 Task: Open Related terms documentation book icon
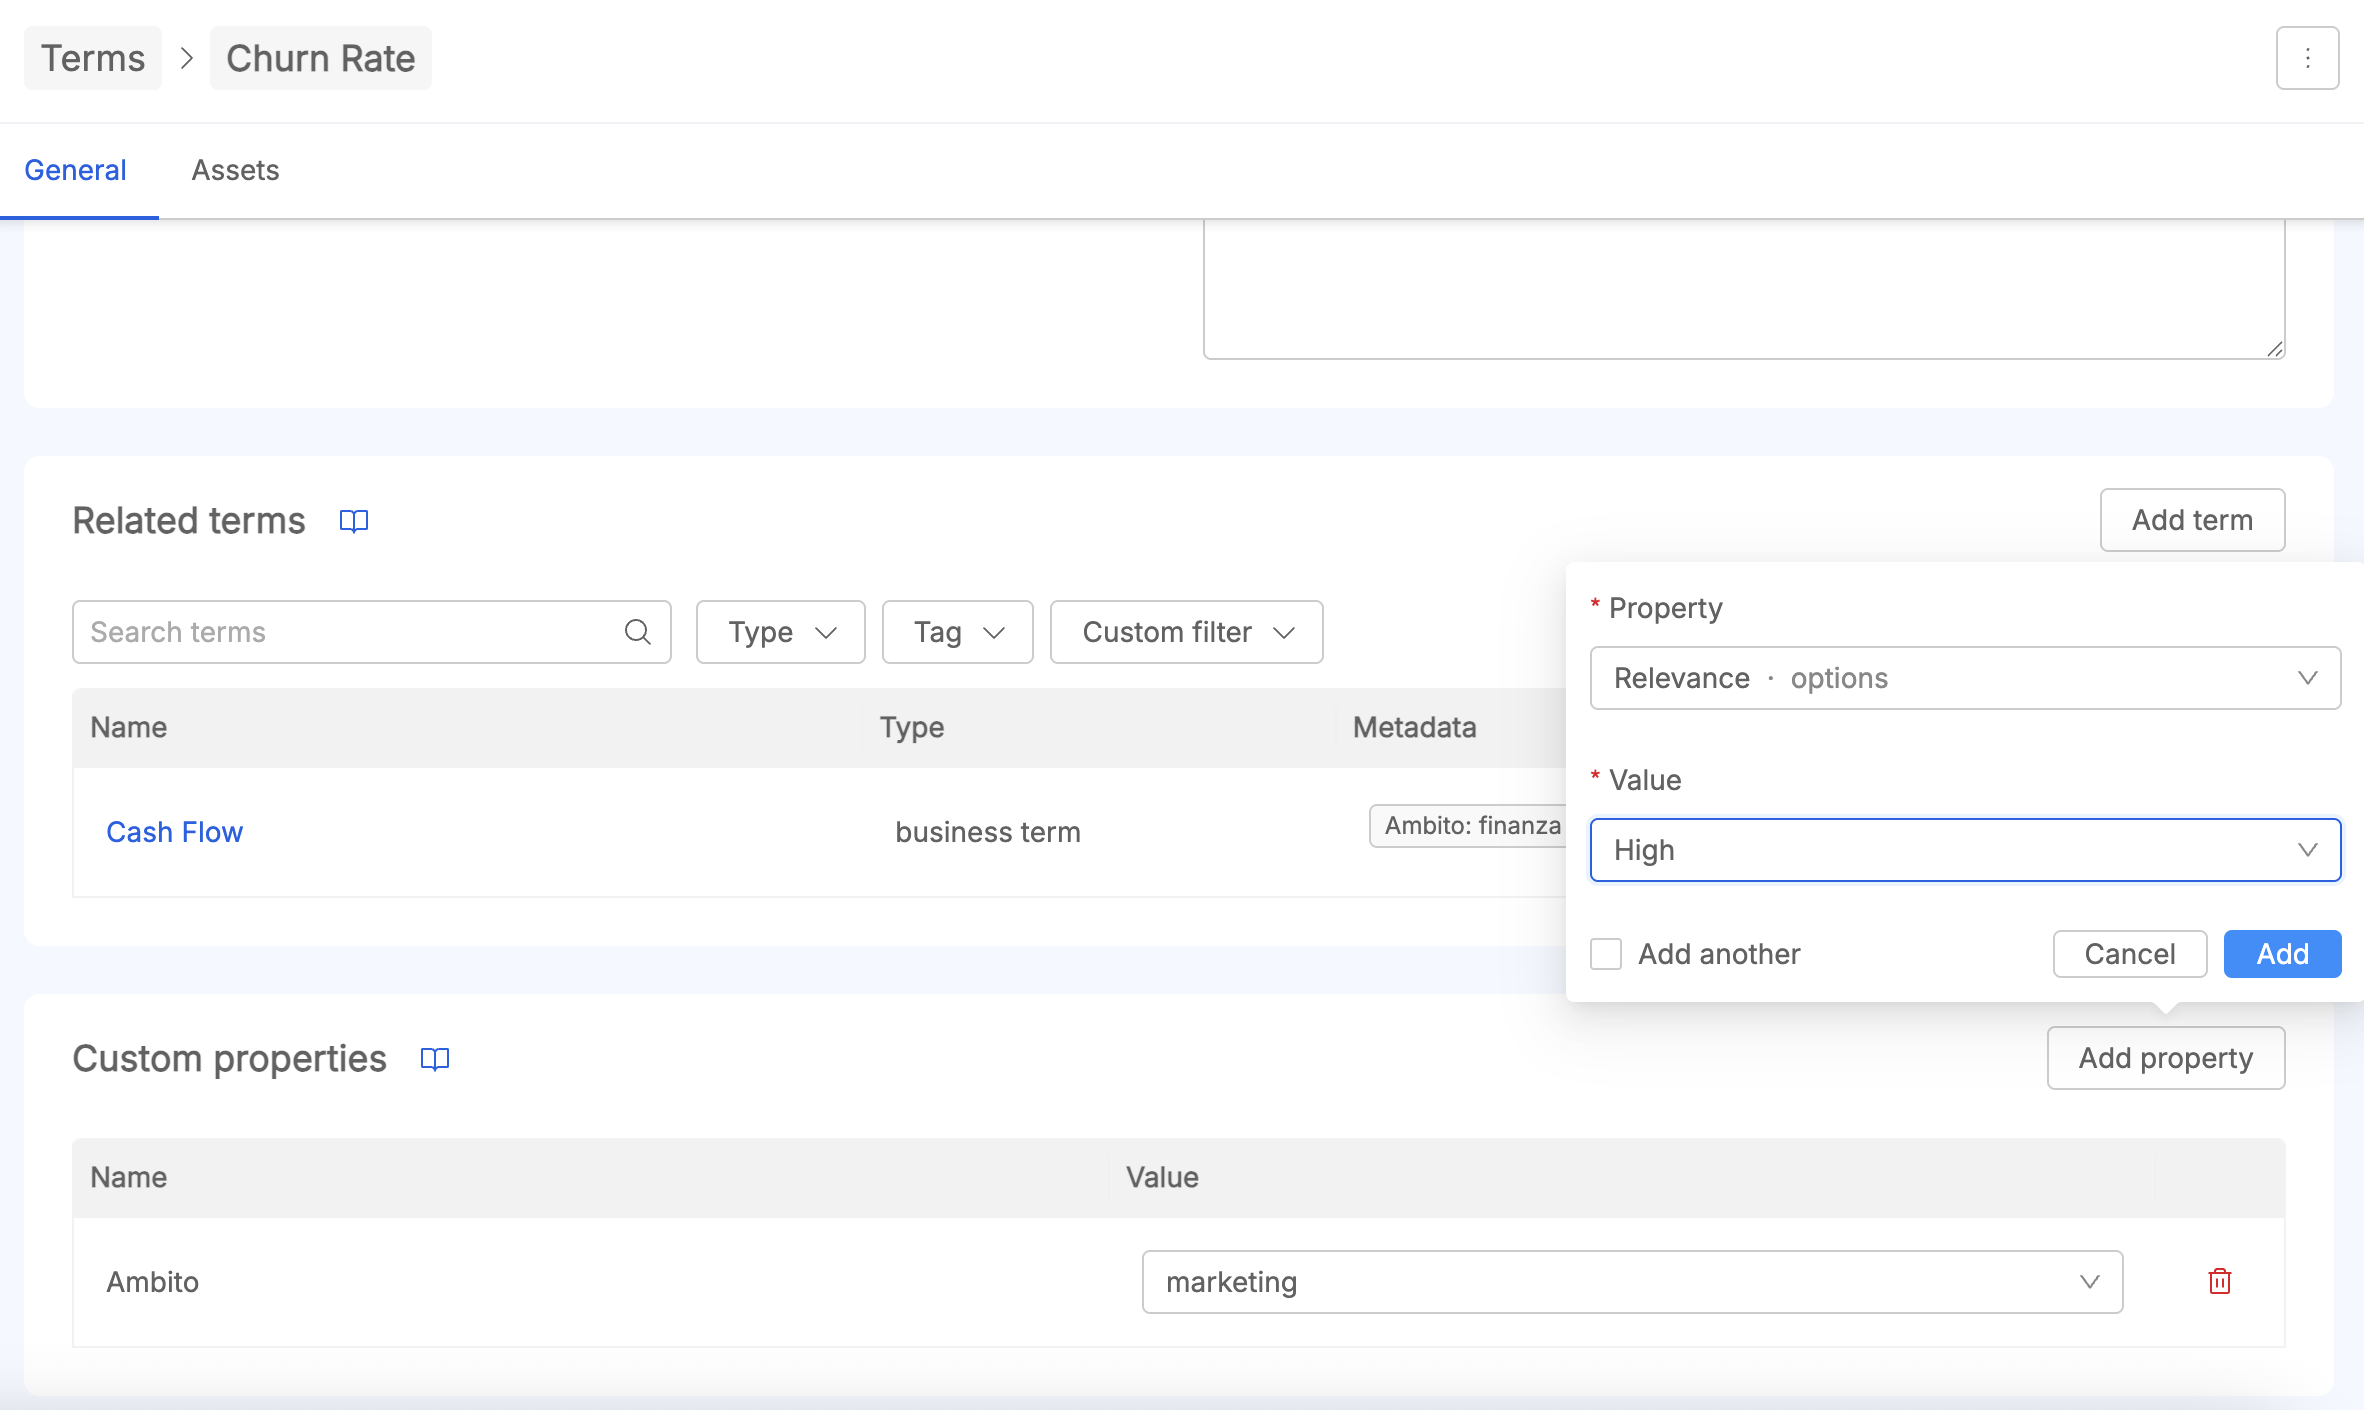point(354,521)
